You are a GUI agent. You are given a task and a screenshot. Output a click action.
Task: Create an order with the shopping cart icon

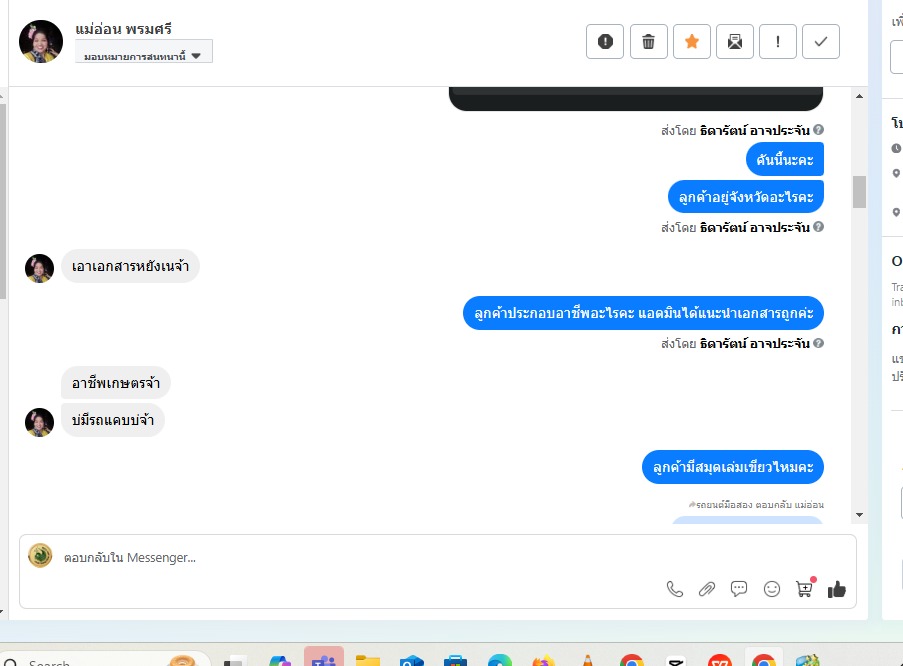(x=805, y=588)
